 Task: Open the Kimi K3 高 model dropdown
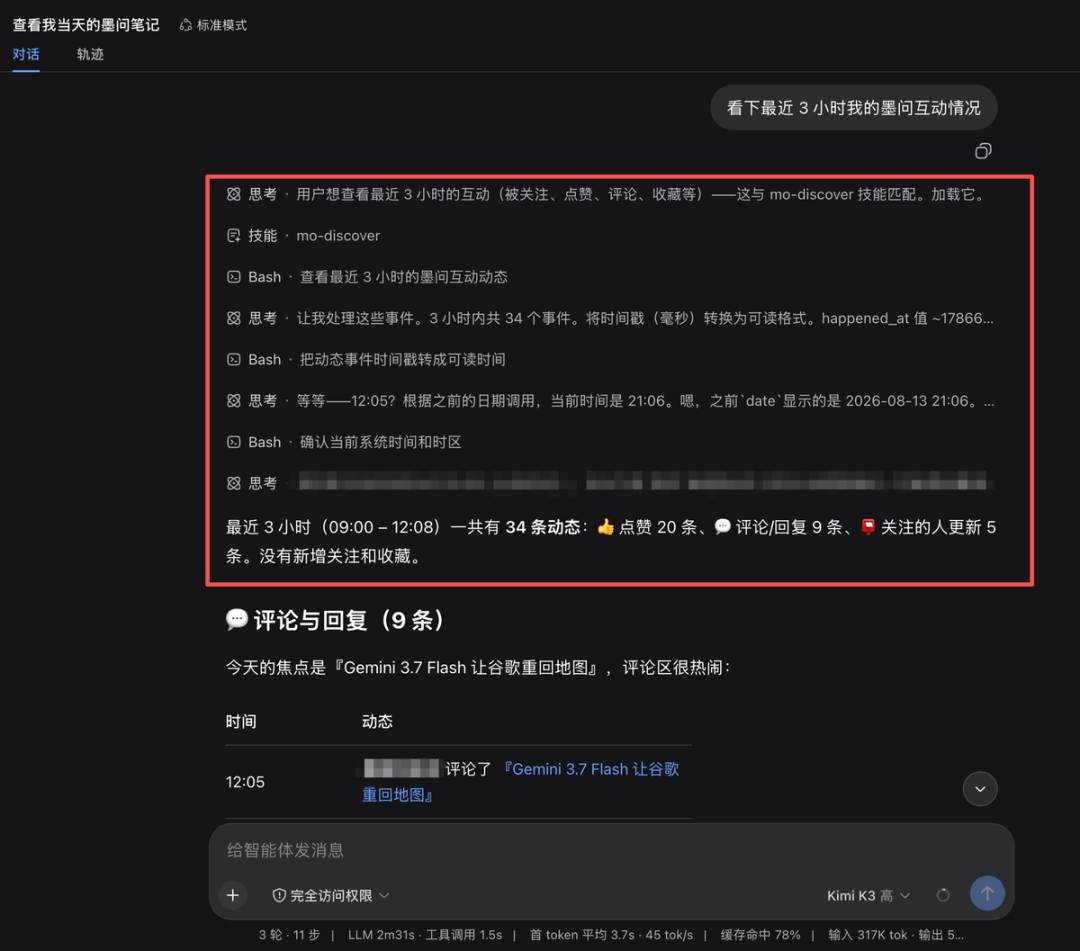869,895
